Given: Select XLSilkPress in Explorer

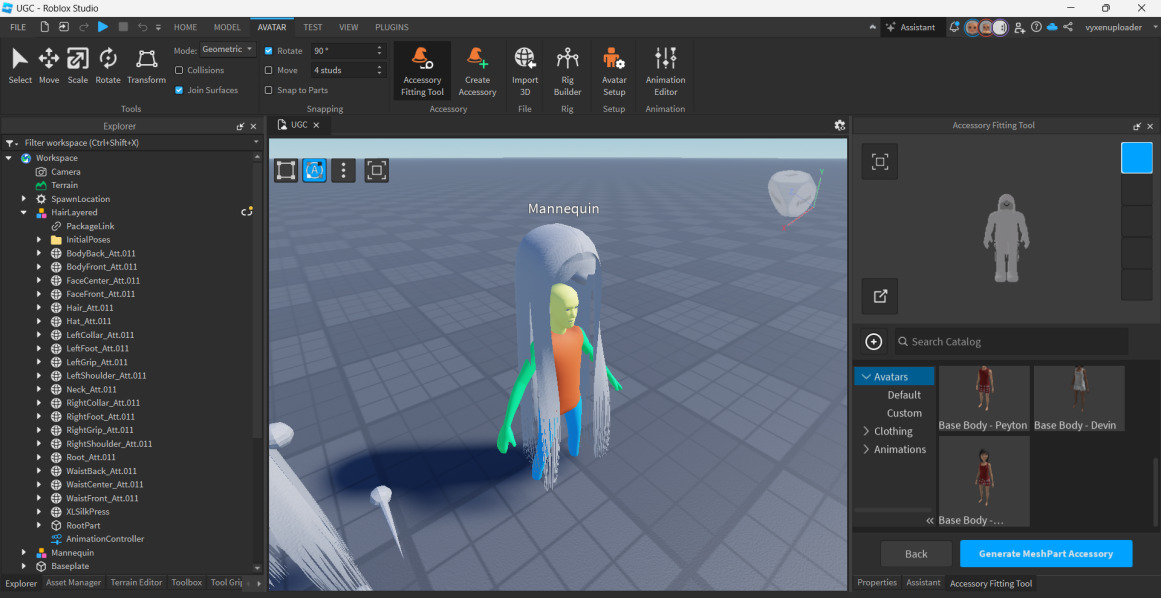Looking at the screenshot, I should tap(88, 511).
